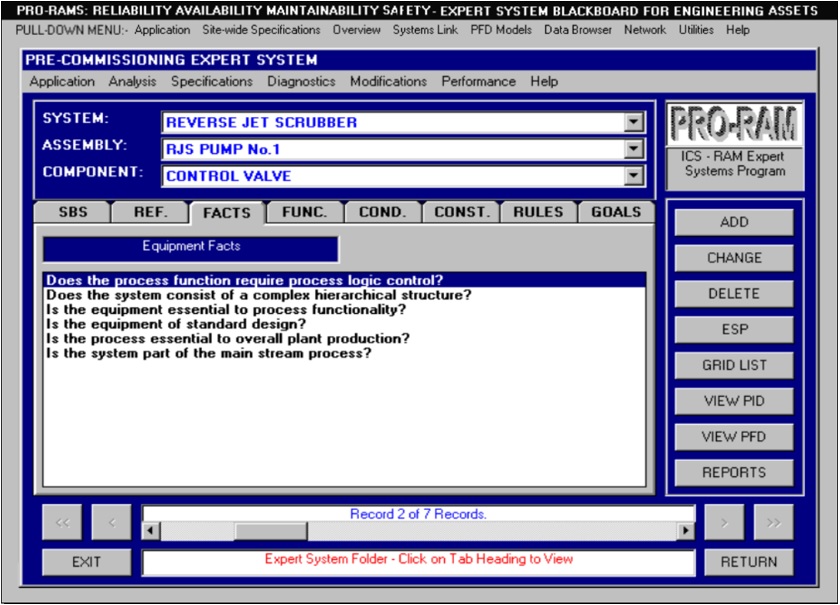Open the ASSEMBLY dropdown arrow

pyautogui.click(x=634, y=149)
